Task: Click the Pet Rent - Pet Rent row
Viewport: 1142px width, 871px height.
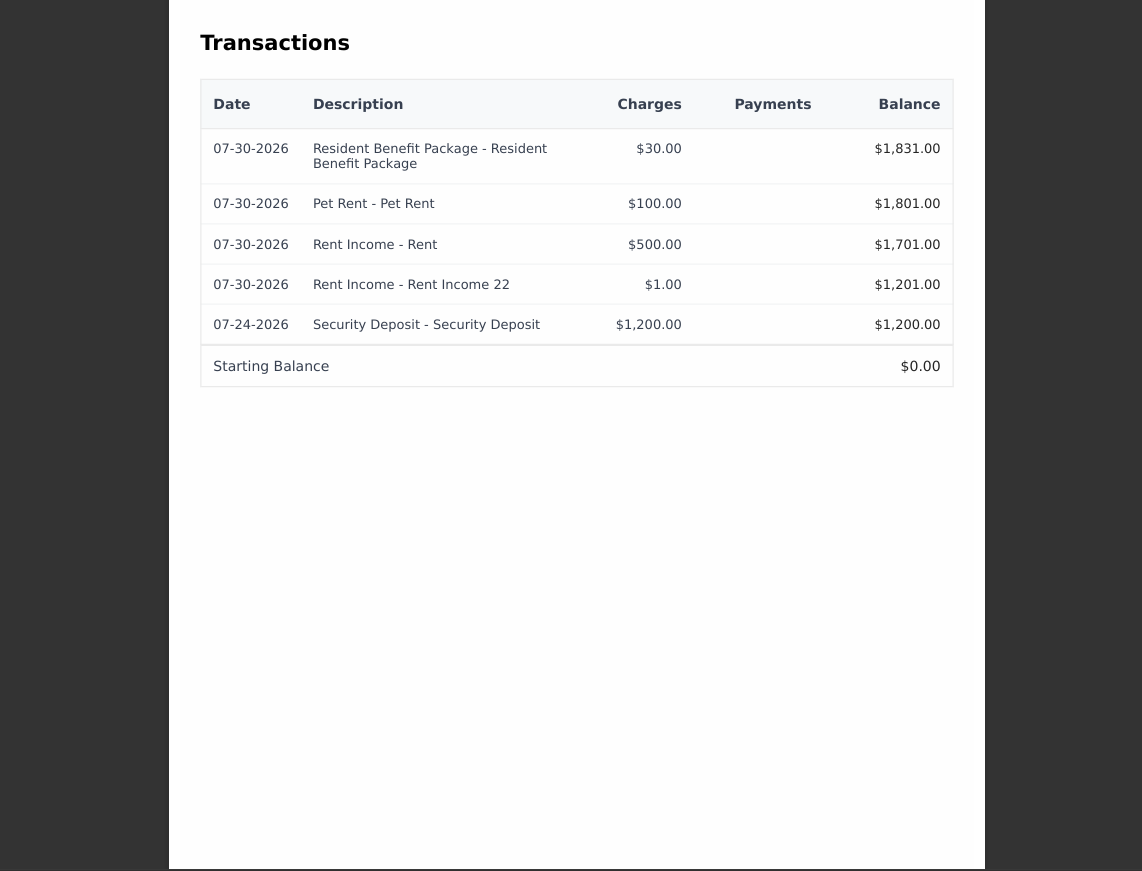Action: pyautogui.click(x=577, y=204)
